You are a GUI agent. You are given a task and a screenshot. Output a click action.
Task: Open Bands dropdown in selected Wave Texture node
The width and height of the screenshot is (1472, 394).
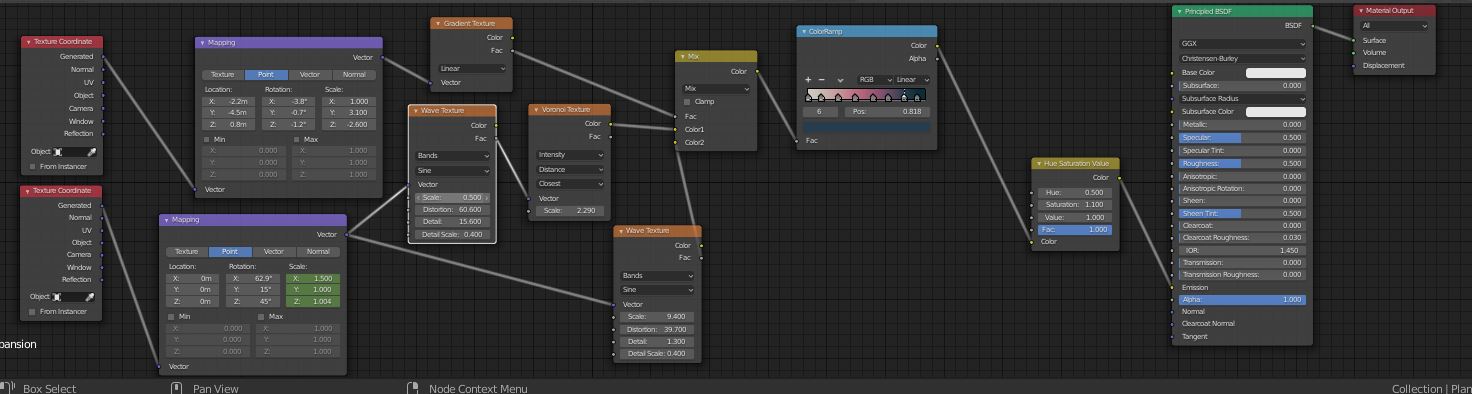click(454, 156)
